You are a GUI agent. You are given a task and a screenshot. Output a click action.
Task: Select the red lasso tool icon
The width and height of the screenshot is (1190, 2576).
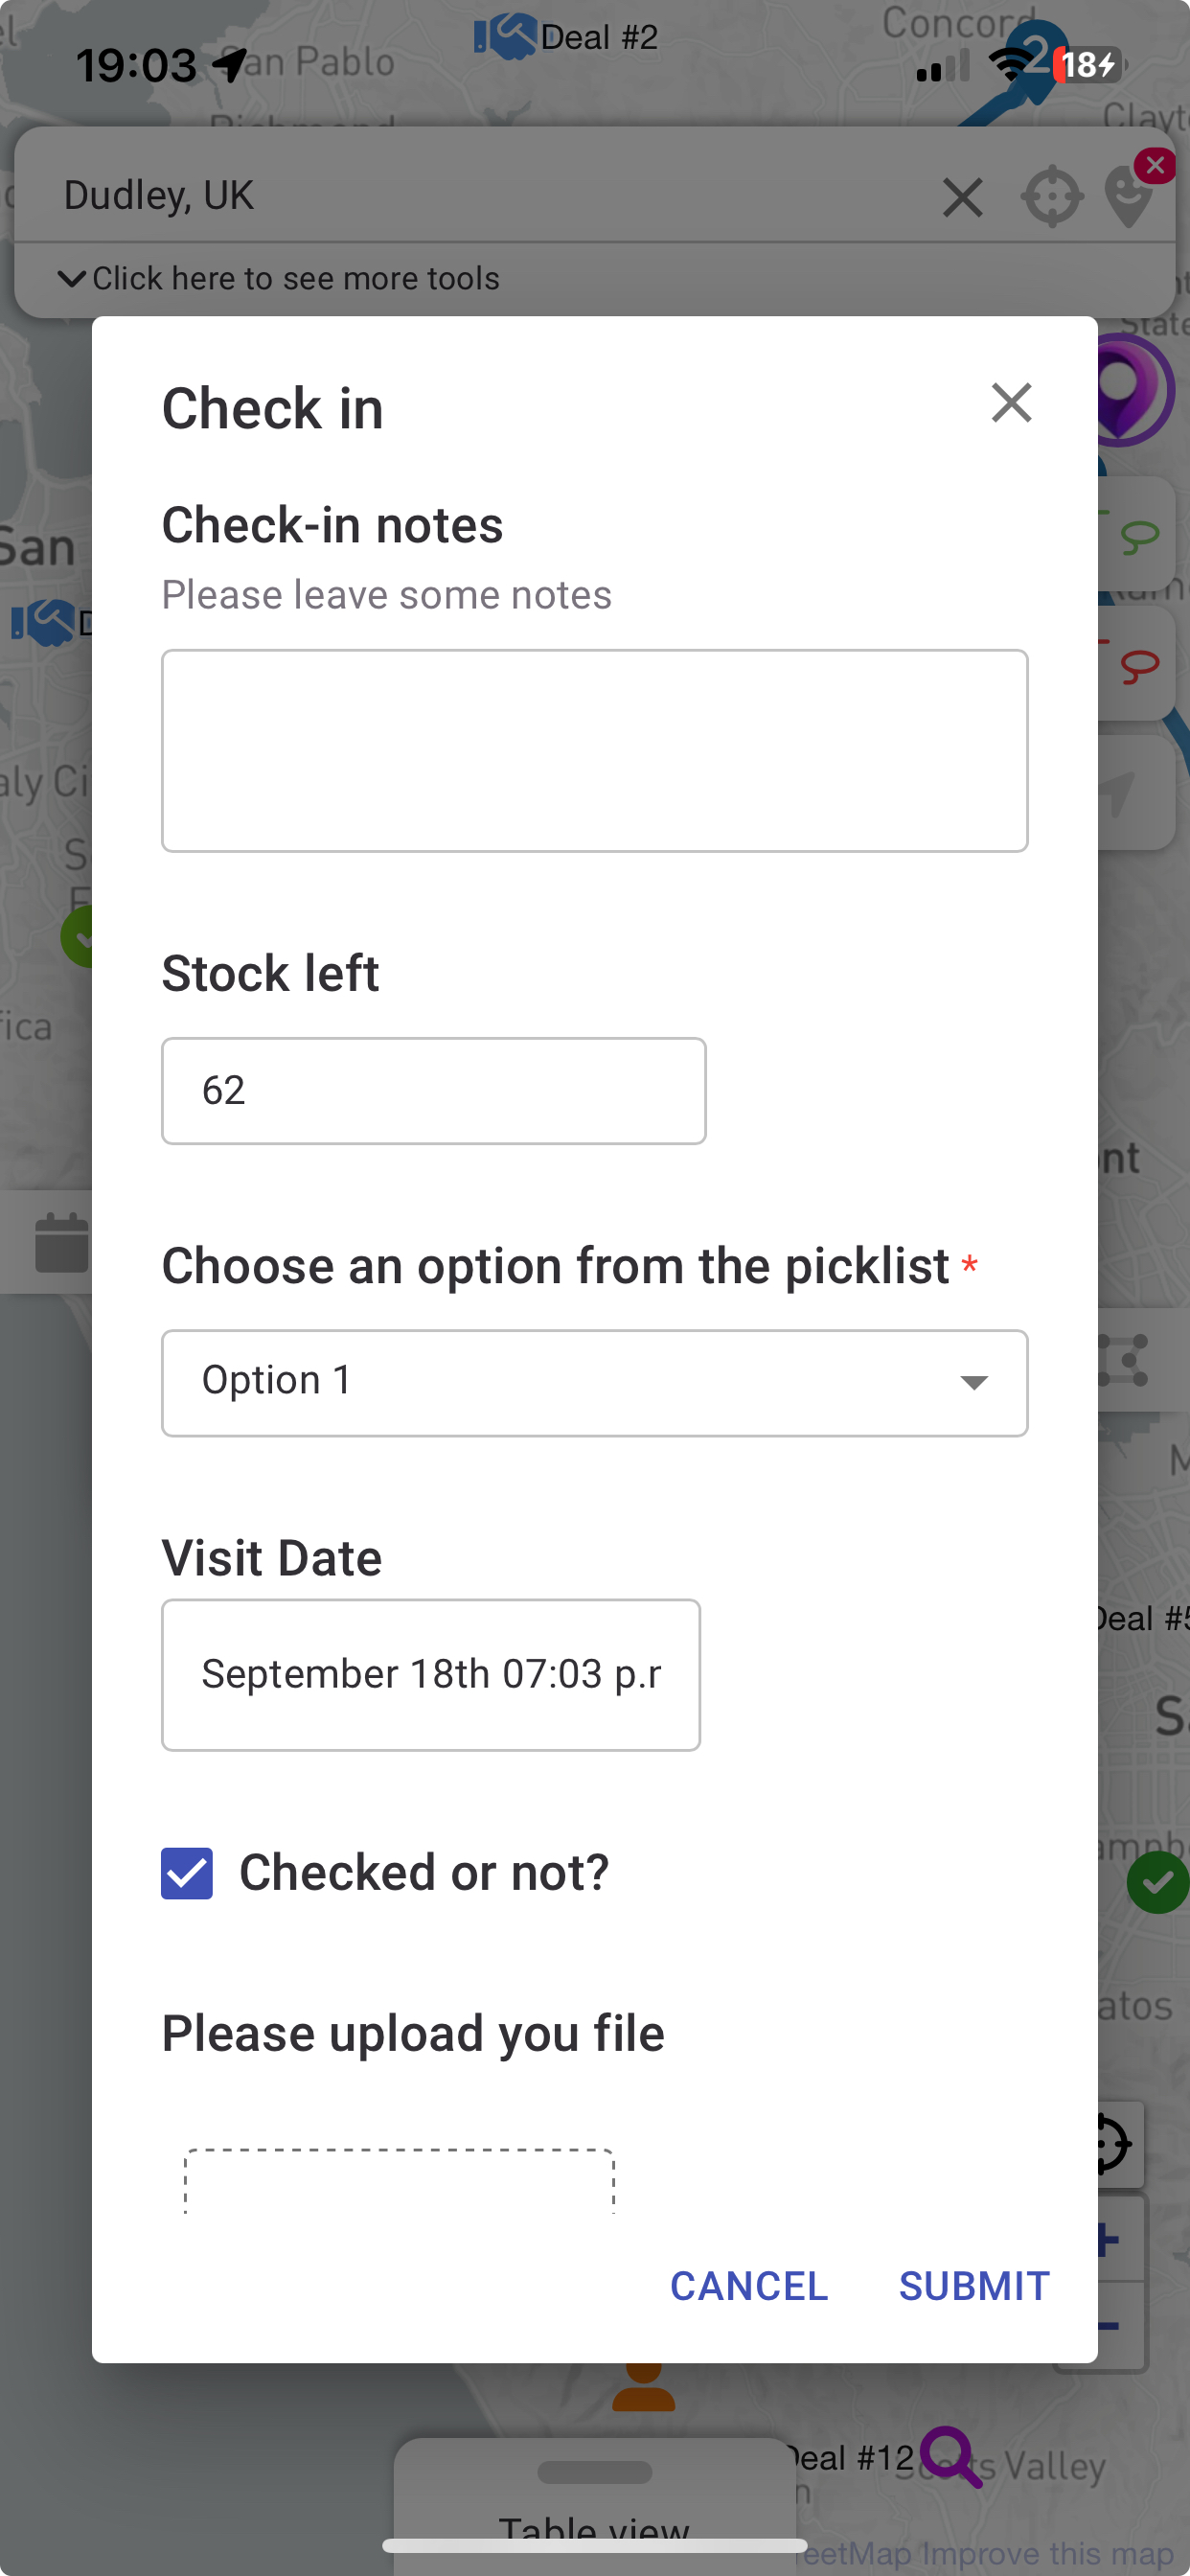[1139, 665]
